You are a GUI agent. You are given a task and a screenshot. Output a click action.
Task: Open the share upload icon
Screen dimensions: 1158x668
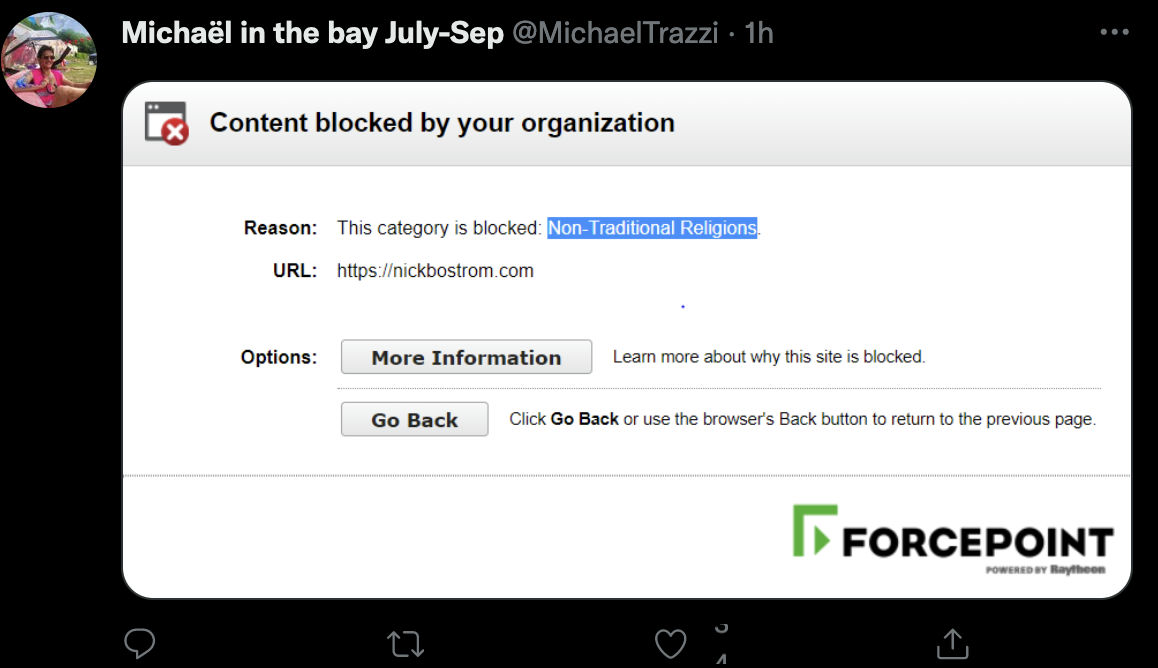(953, 643)
